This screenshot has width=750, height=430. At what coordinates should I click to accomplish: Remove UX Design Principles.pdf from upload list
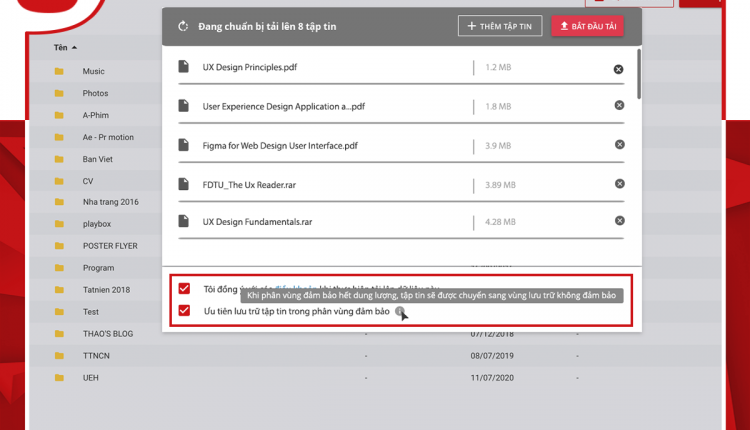pyautogui.click(x=618, y=69)
